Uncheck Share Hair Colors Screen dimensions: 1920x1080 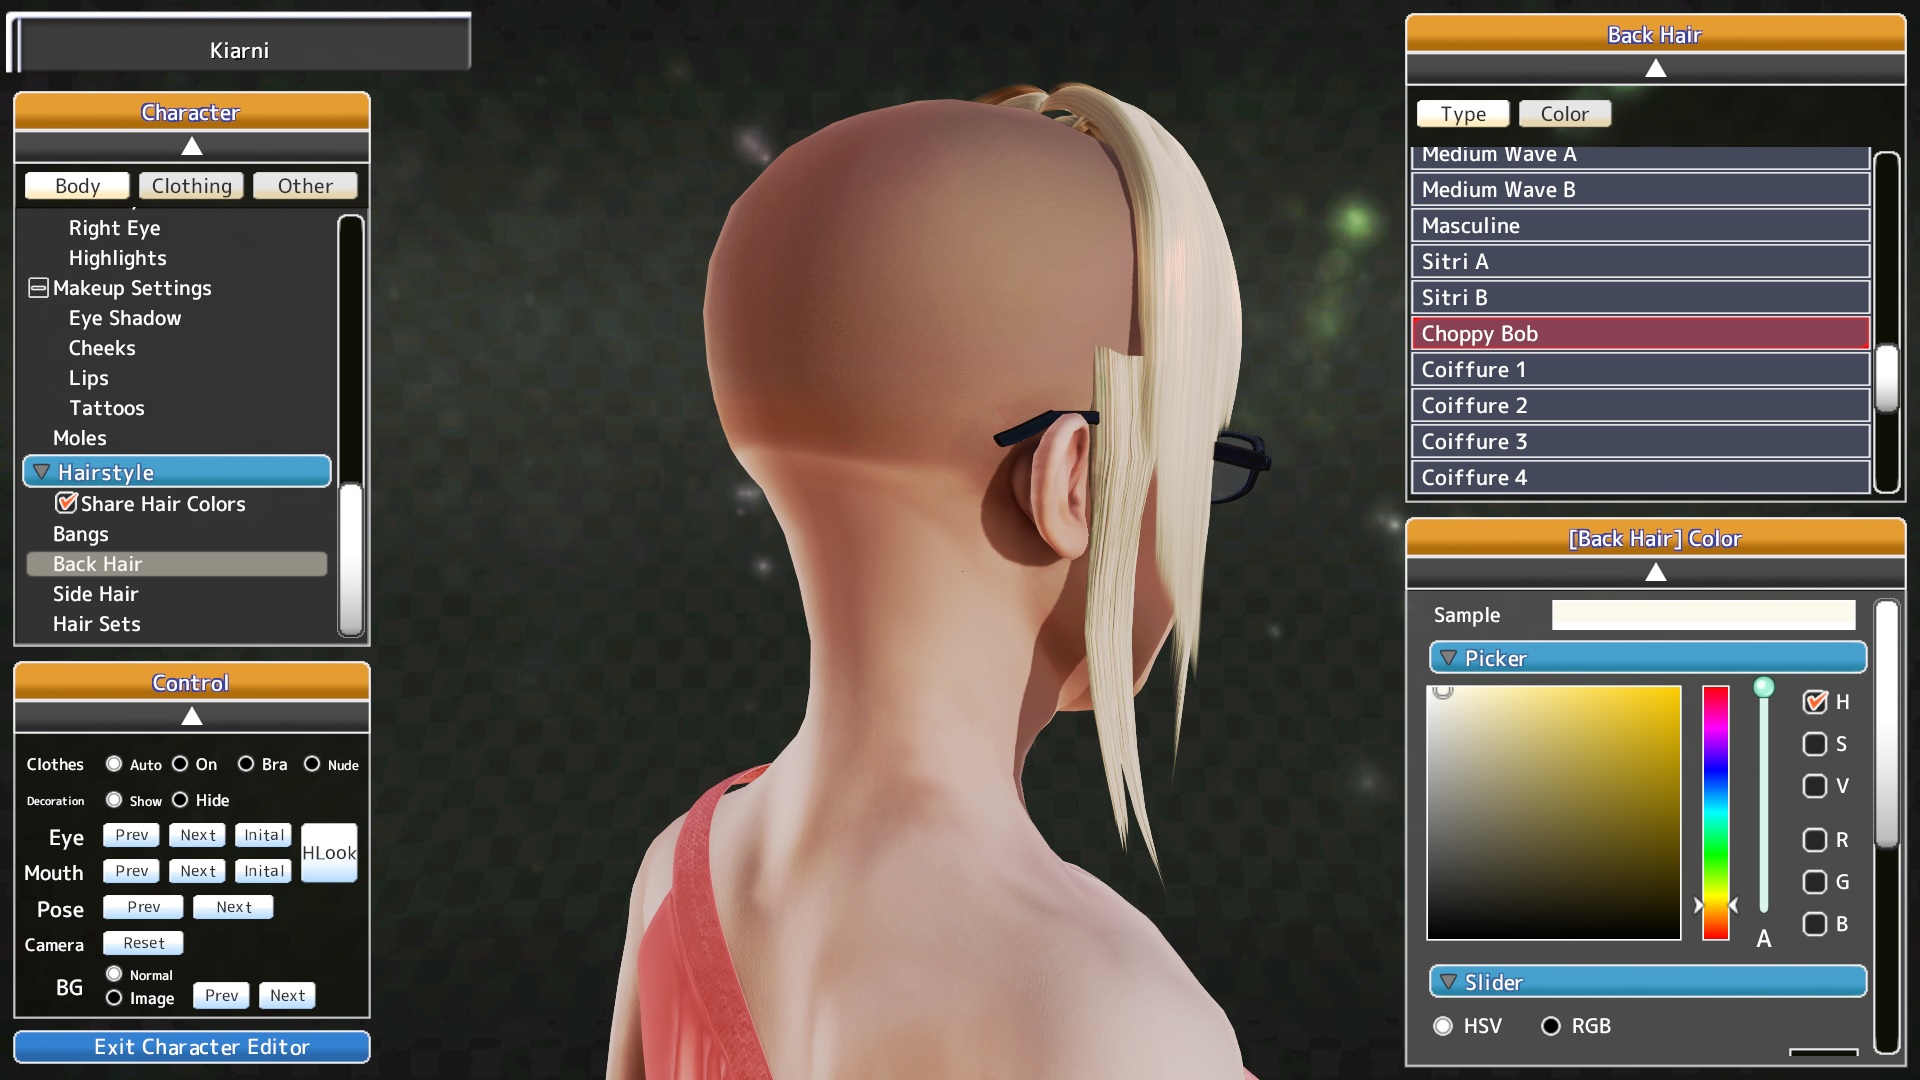point(66,503)
